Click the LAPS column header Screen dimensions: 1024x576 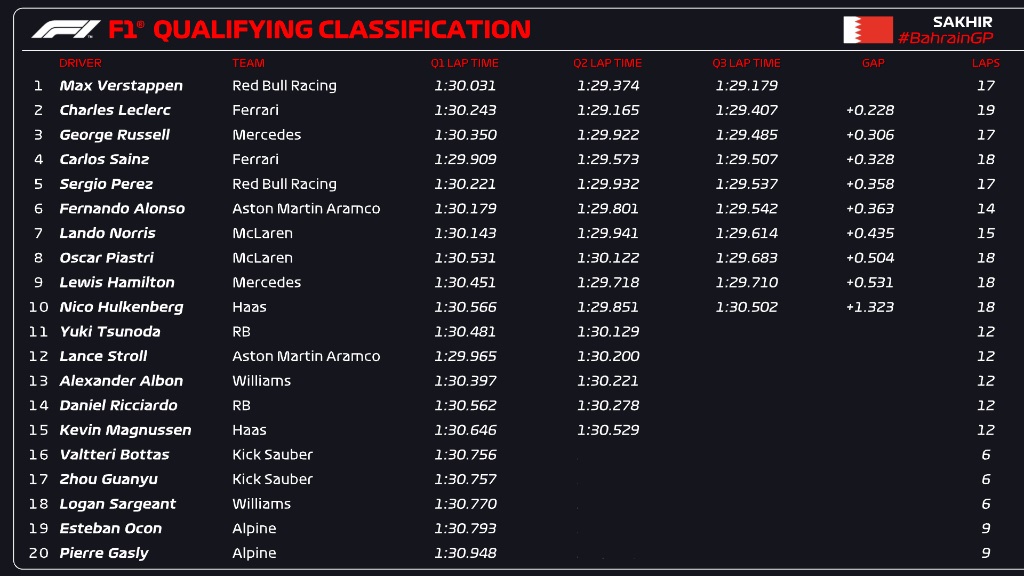[985, 63]
